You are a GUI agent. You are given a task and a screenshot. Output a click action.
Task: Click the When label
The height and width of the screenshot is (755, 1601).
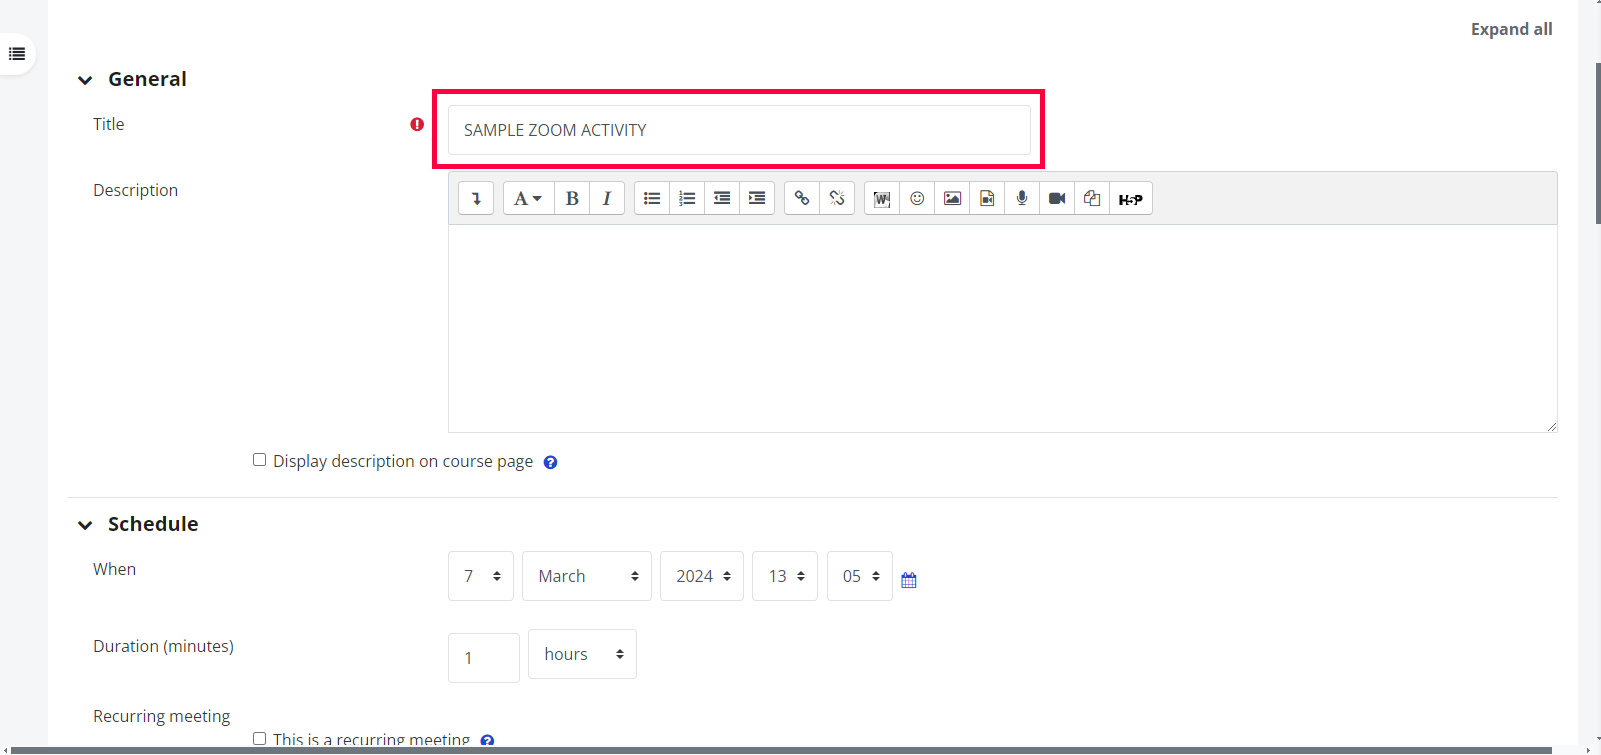(114, 569)
